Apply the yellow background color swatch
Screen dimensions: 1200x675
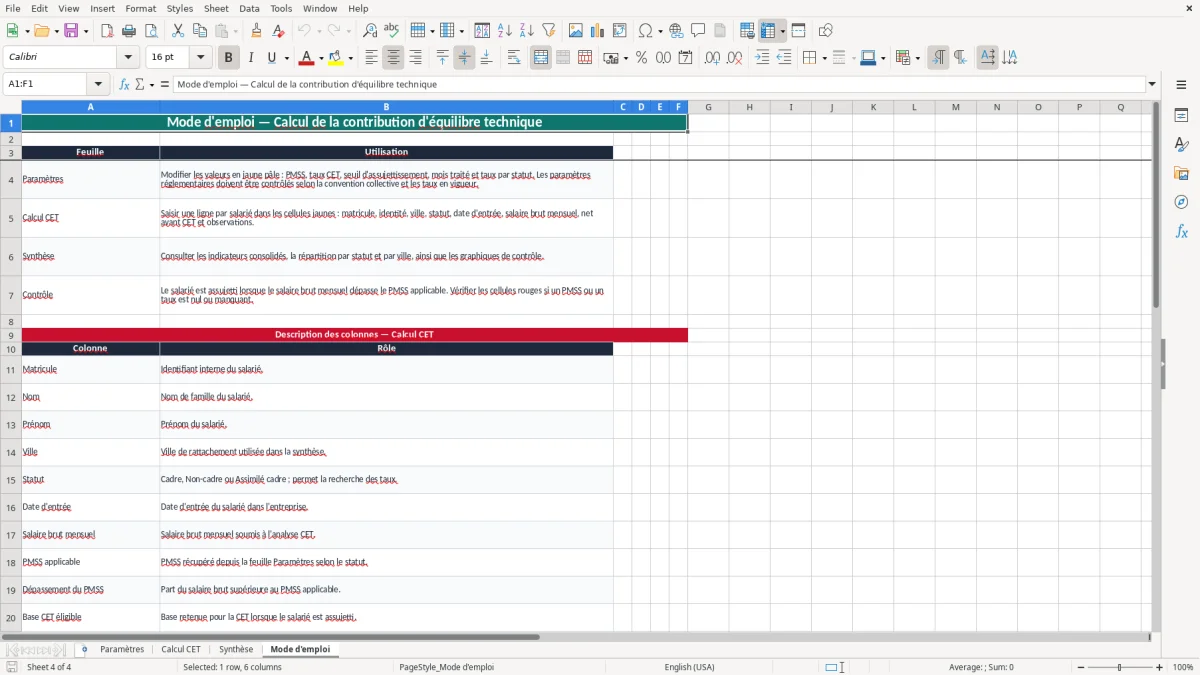click(x=336, y=58)
